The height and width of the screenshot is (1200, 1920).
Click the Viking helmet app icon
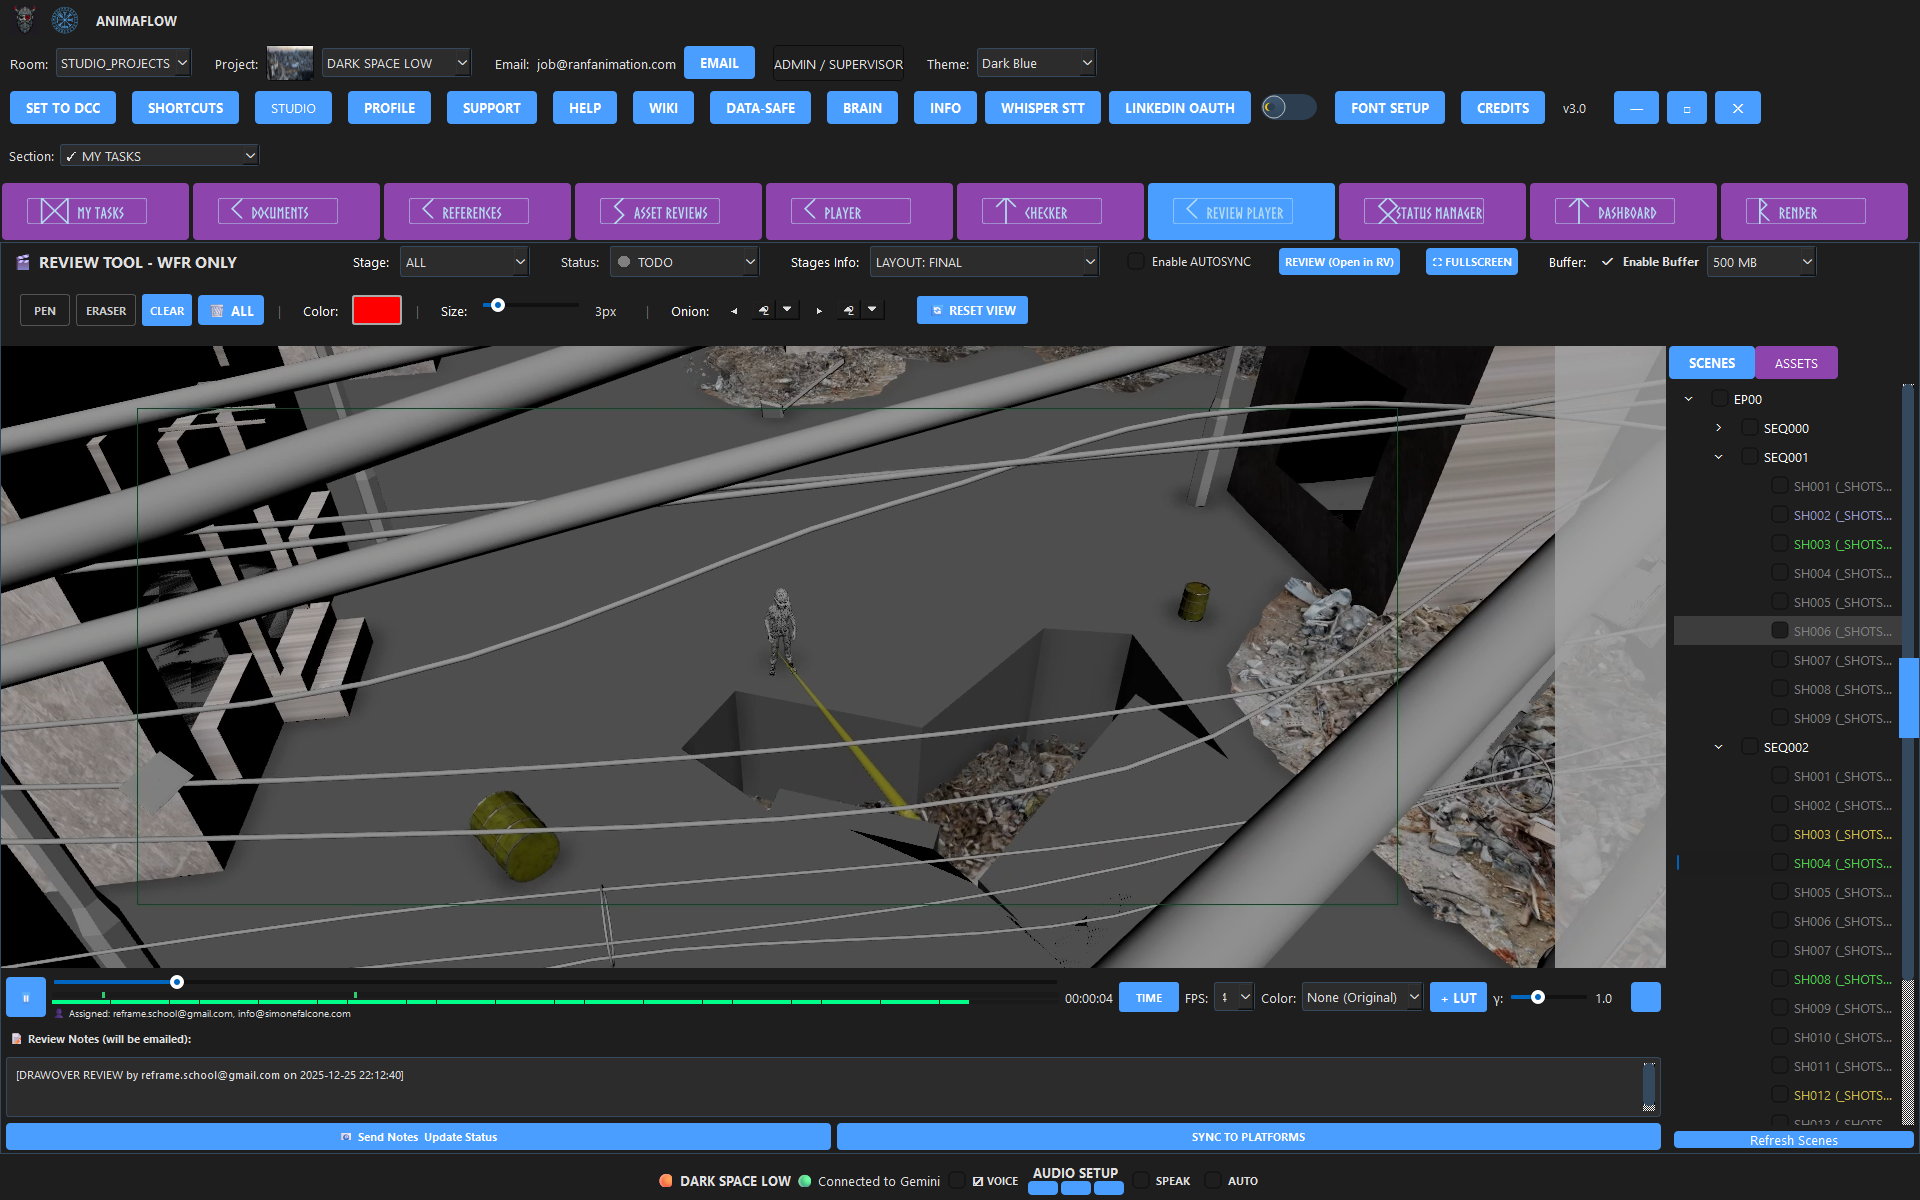coord(26,20)
